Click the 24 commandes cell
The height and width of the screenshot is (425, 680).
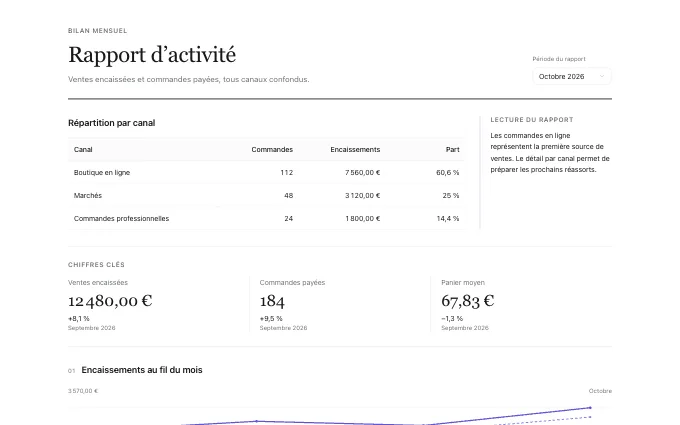tap(289, 219)
